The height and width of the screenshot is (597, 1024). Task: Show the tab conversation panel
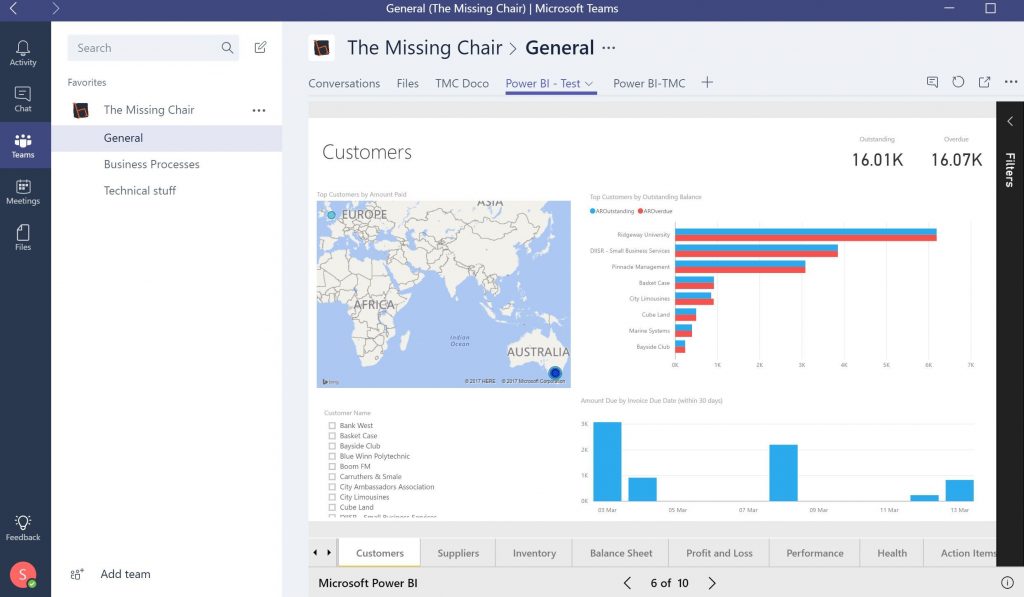tap(932, 82)
